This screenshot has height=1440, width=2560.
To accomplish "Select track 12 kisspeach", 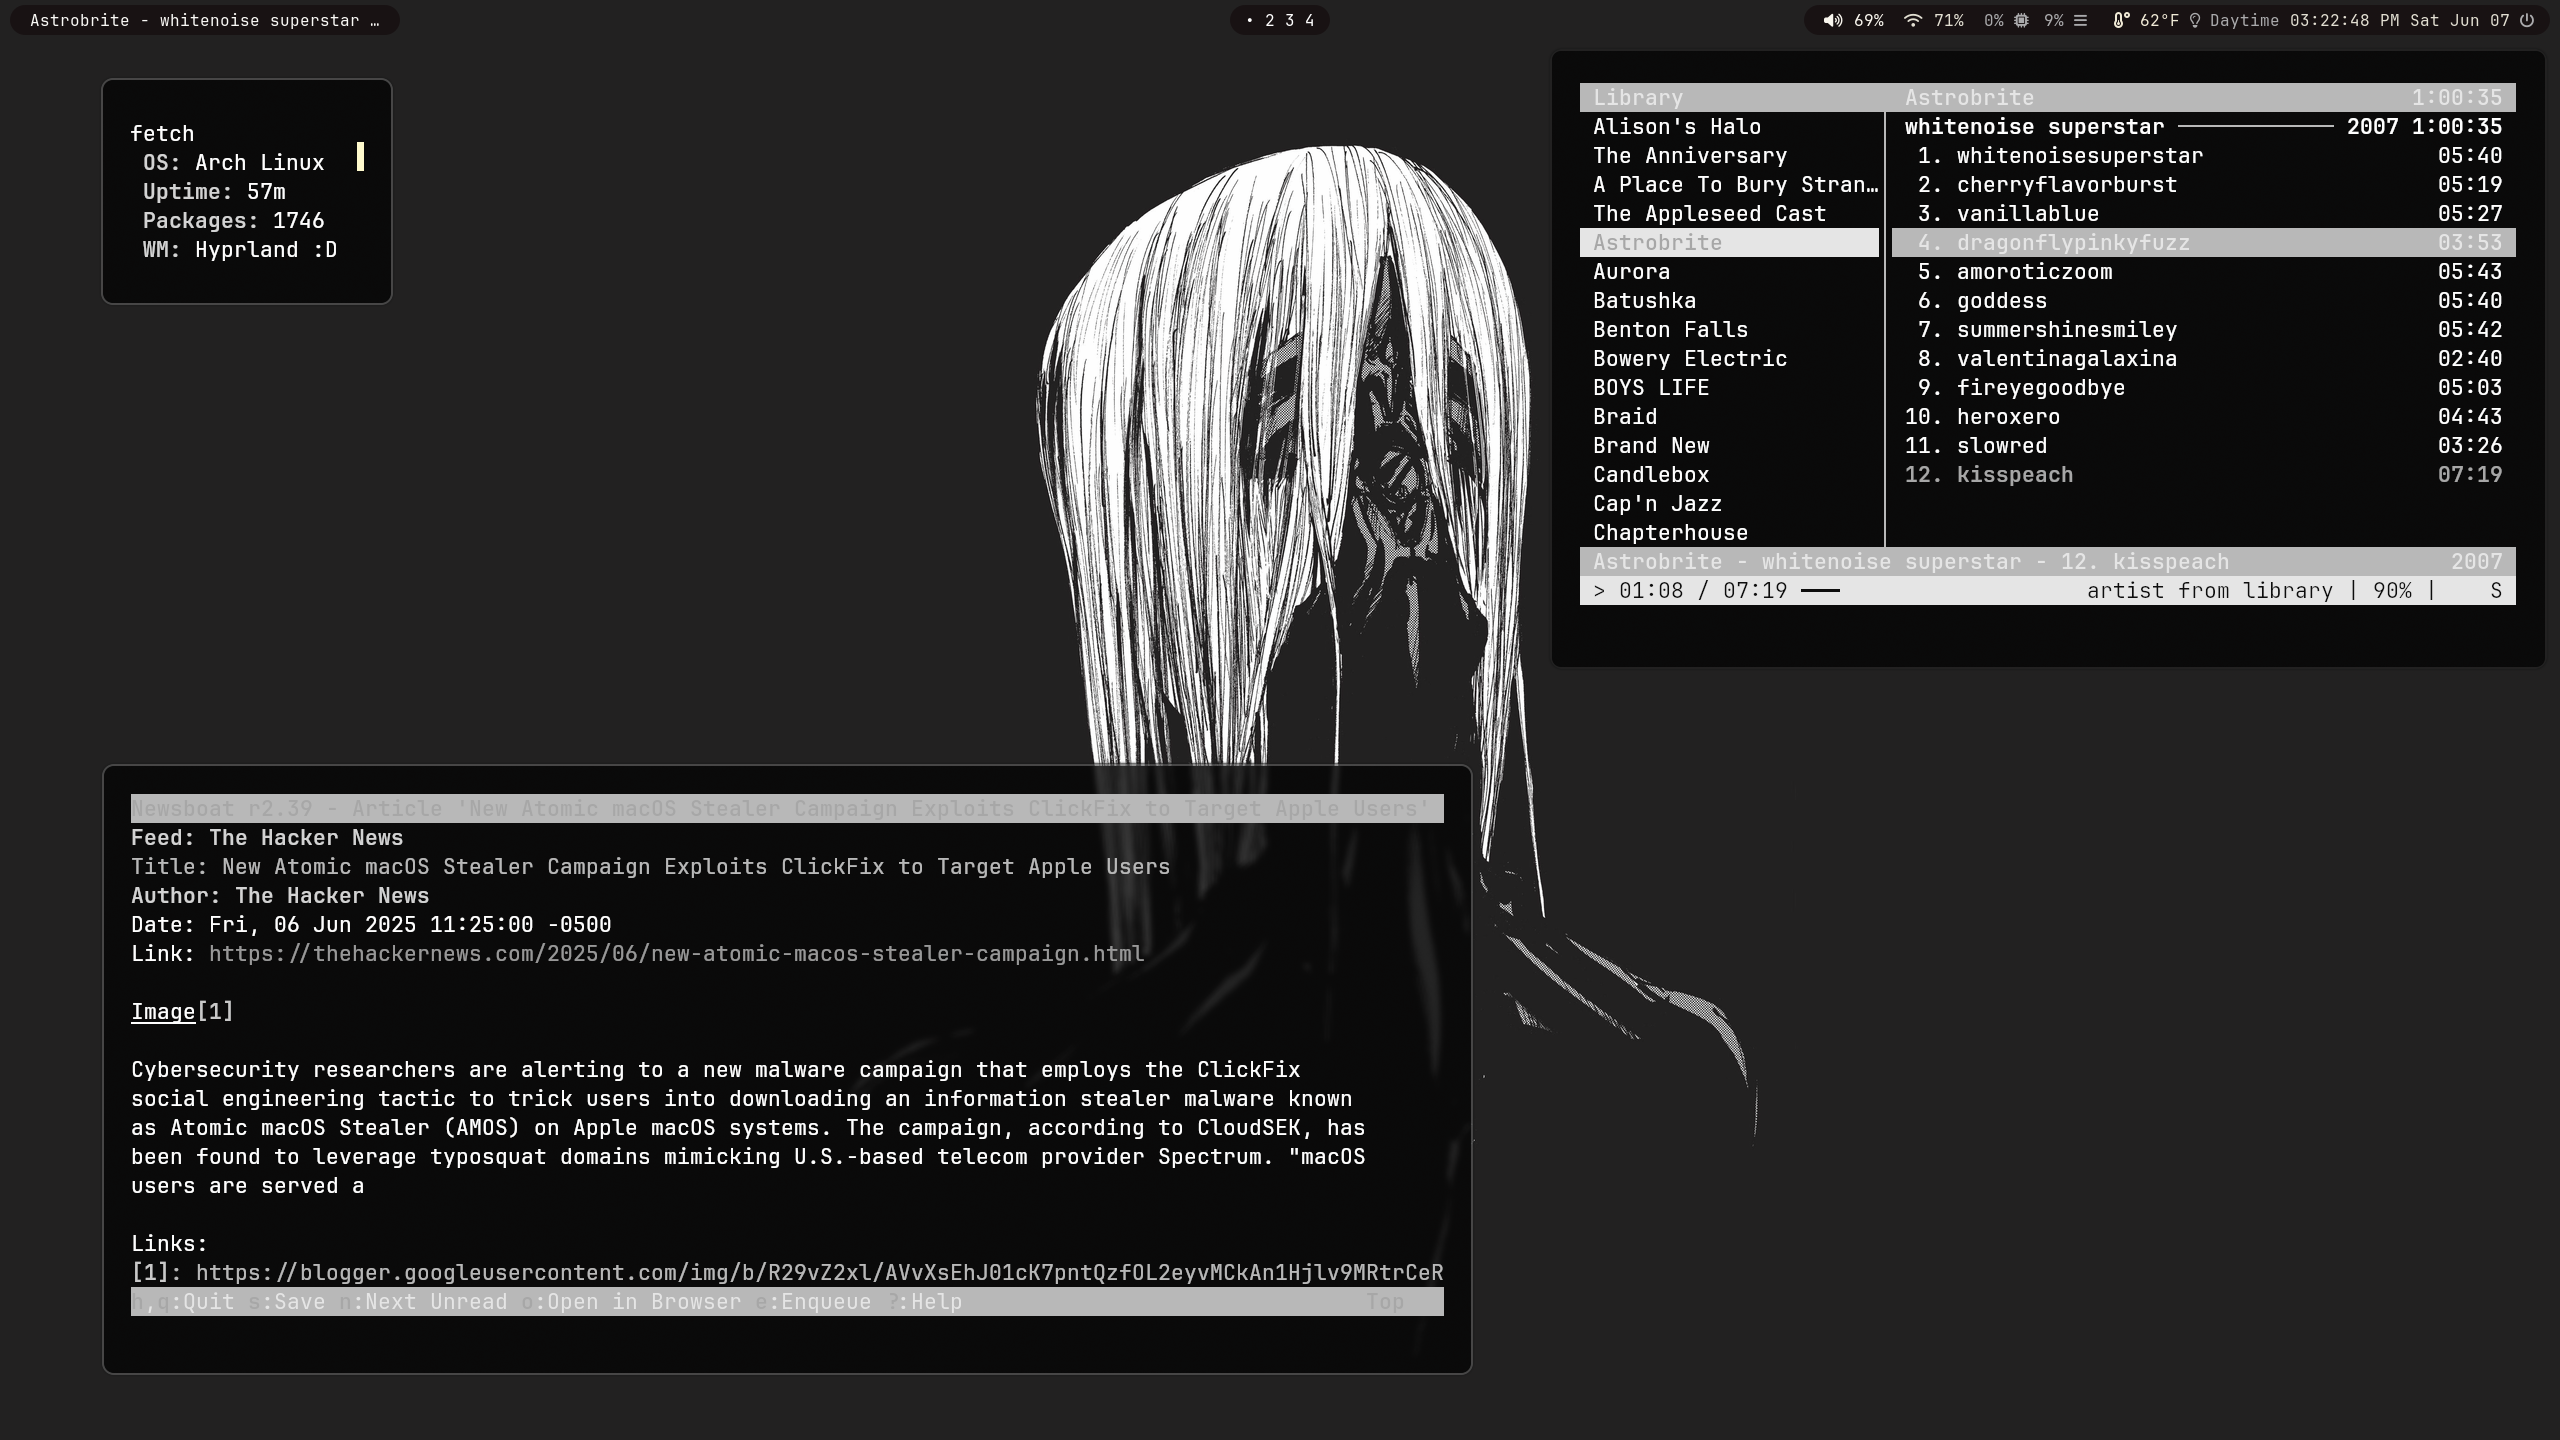I will (x=2203, y=475).
